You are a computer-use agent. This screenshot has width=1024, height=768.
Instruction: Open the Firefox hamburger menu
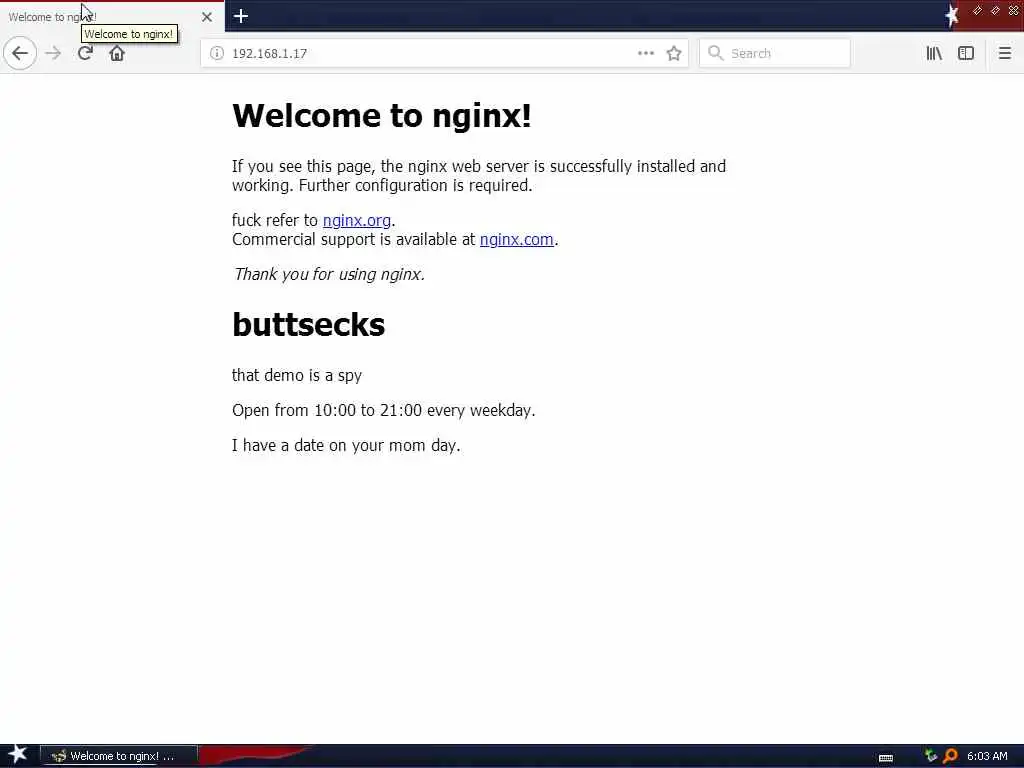(x=1004, y=53)
